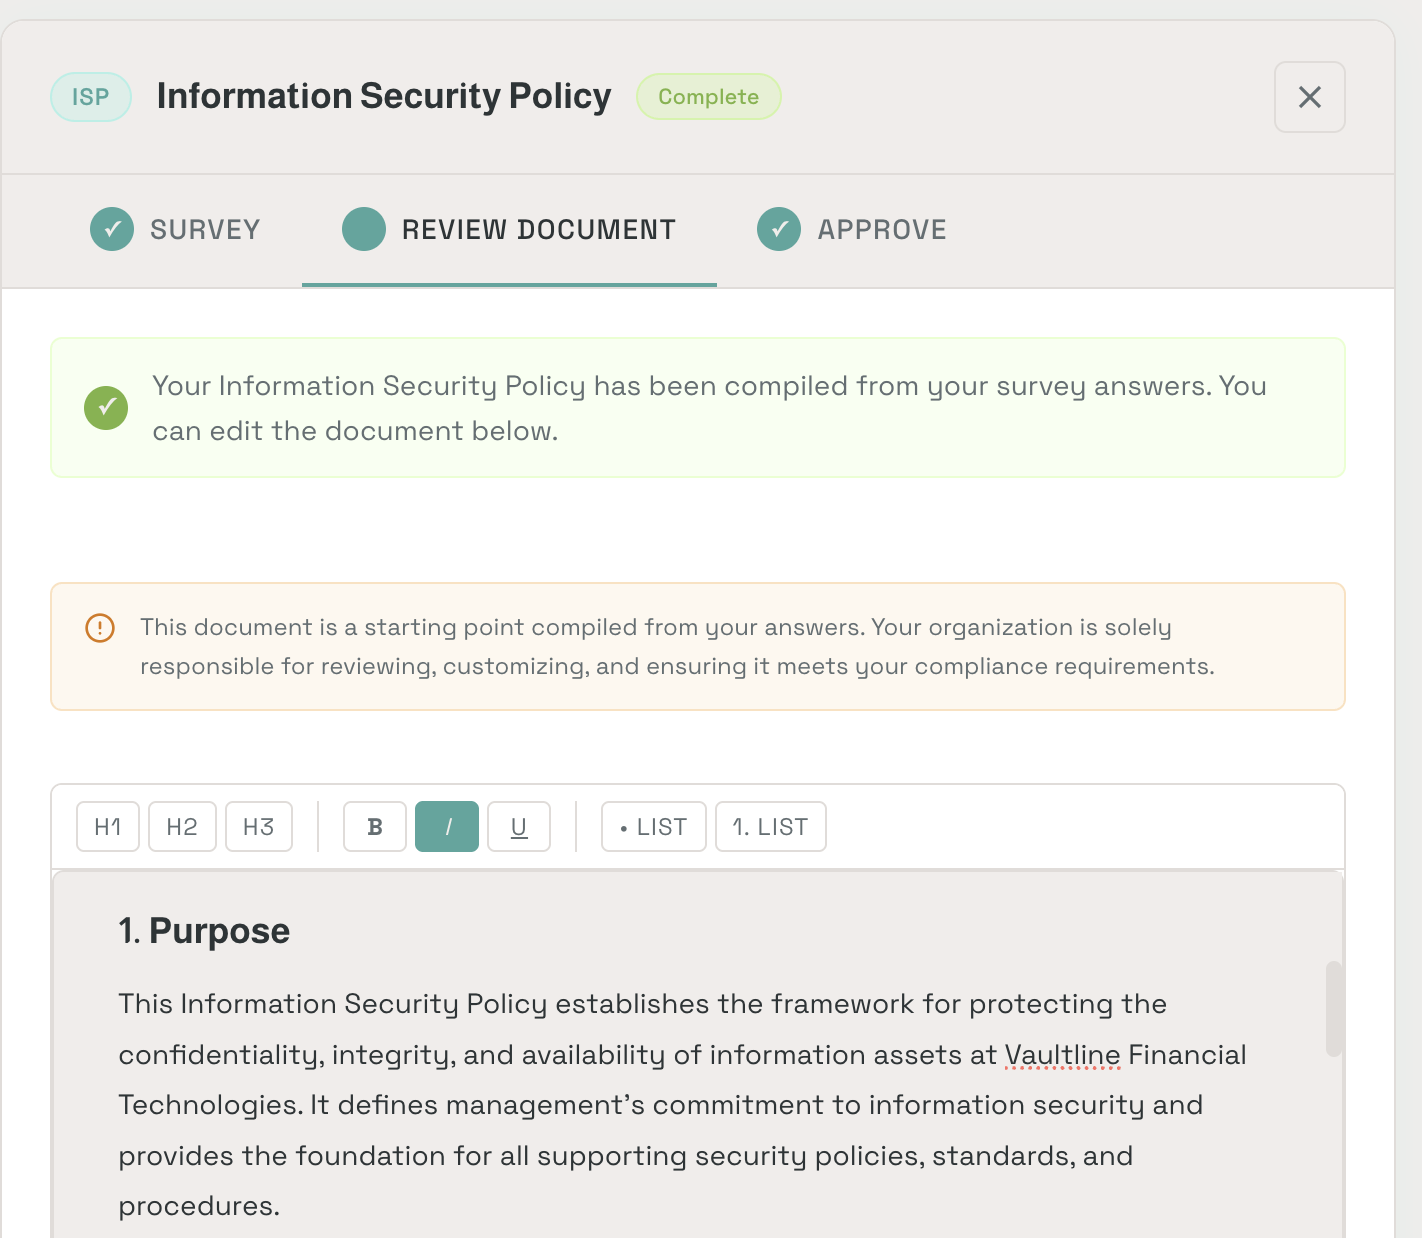This screenshot has height=1238, width=1422.
Task: Apply Heading 3 formatting with H3
Action: point(259,827)
